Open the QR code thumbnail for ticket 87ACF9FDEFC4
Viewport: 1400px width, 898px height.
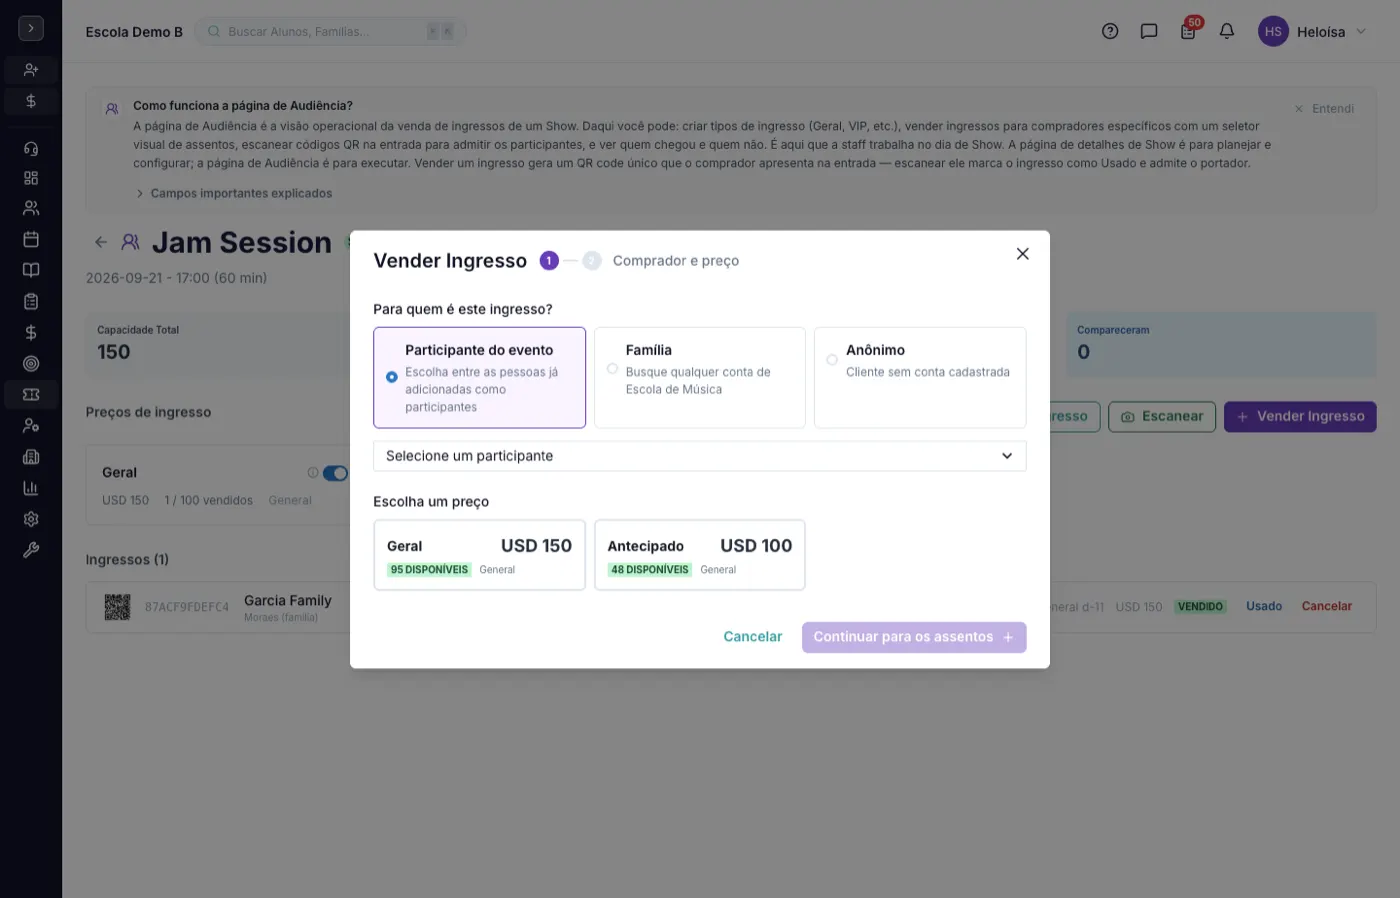point(118,607)
